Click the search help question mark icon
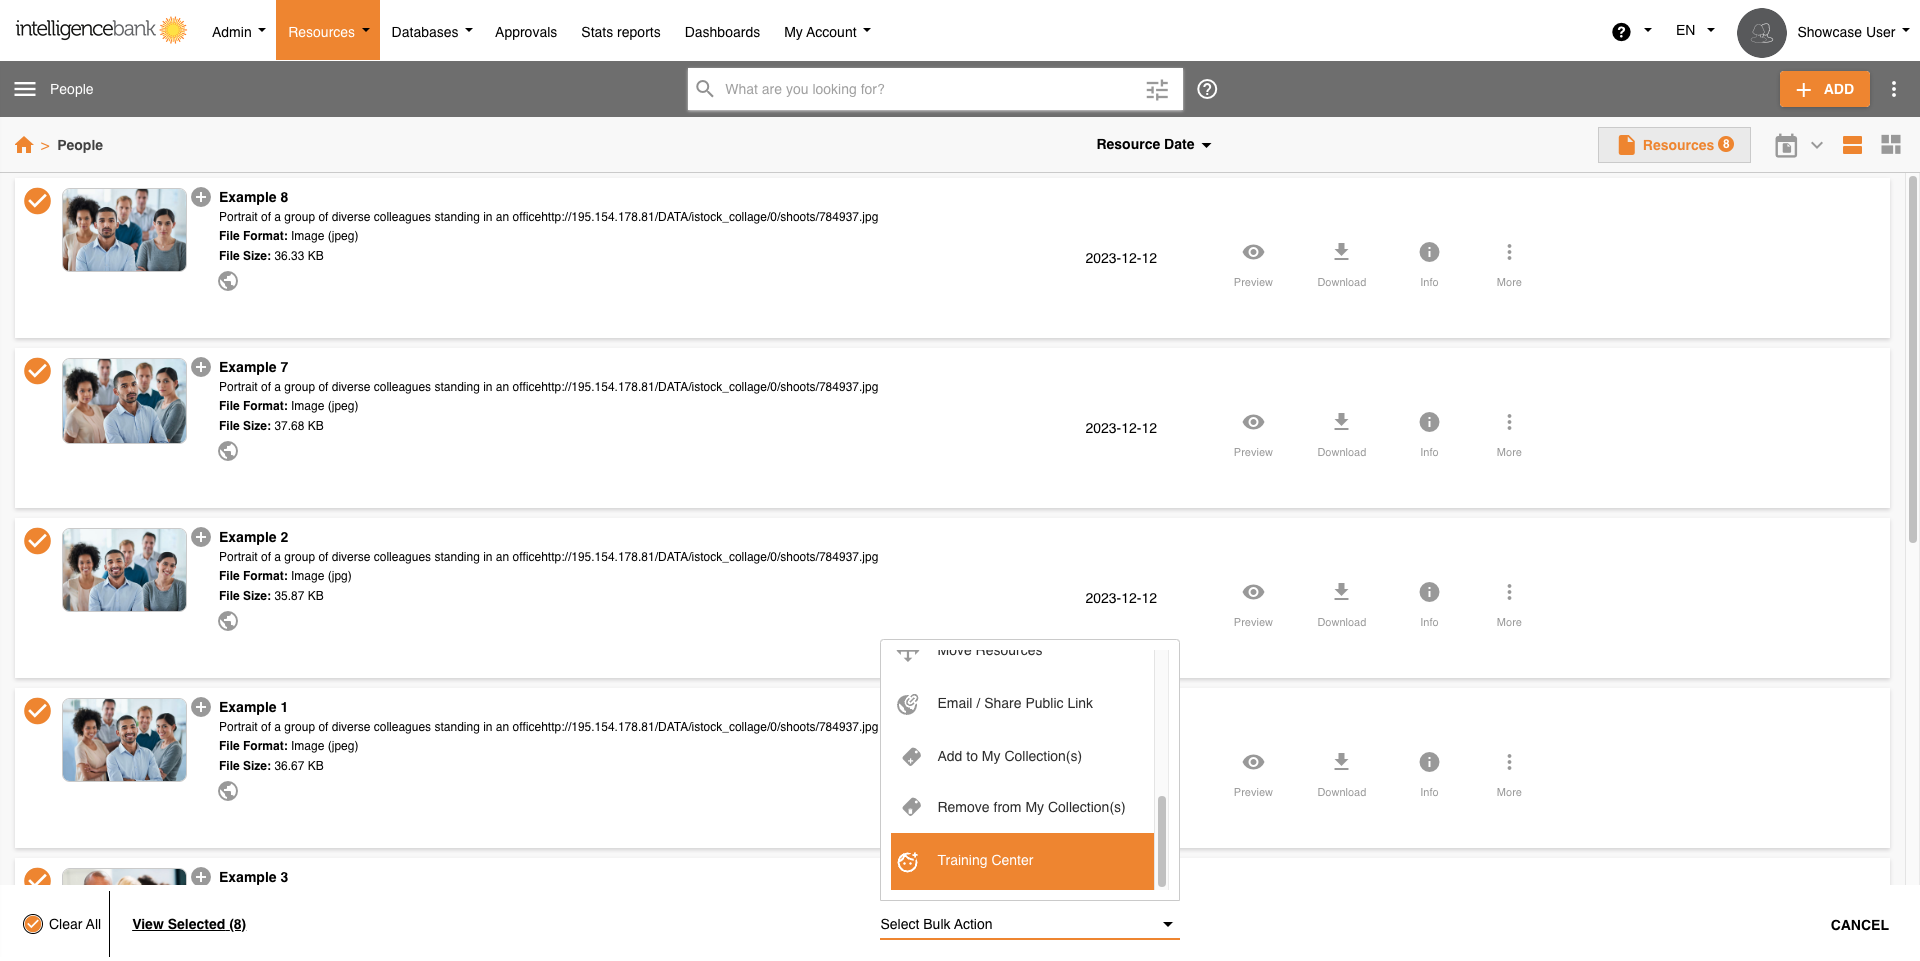1920x961 pixels. click(1207, 89)
